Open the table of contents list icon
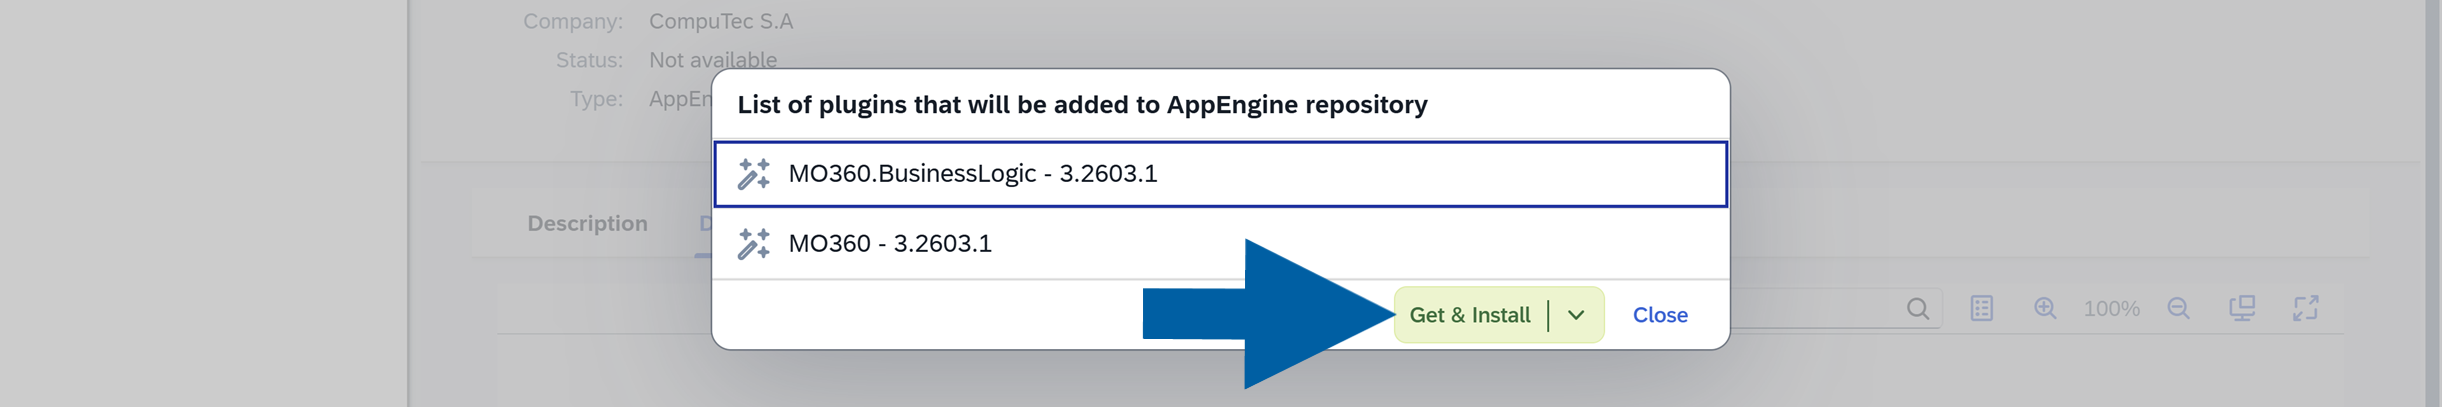The width and height of the screenshot is (2442, 407). 1982,309
